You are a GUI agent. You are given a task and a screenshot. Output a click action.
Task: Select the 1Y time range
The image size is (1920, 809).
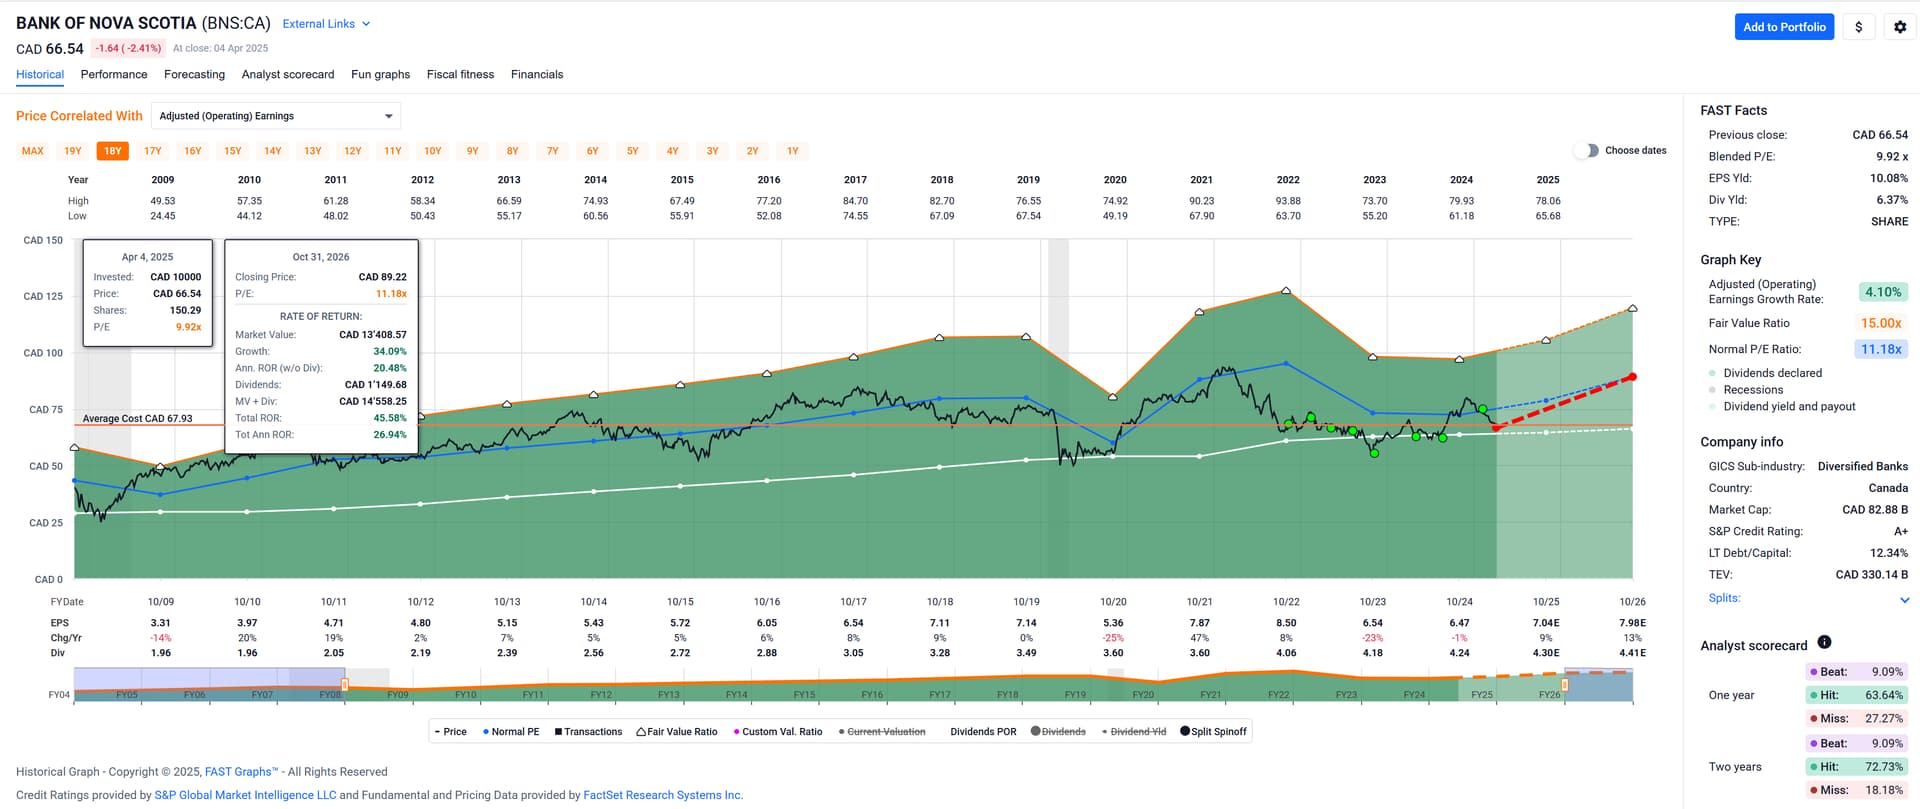coord(793,151)
